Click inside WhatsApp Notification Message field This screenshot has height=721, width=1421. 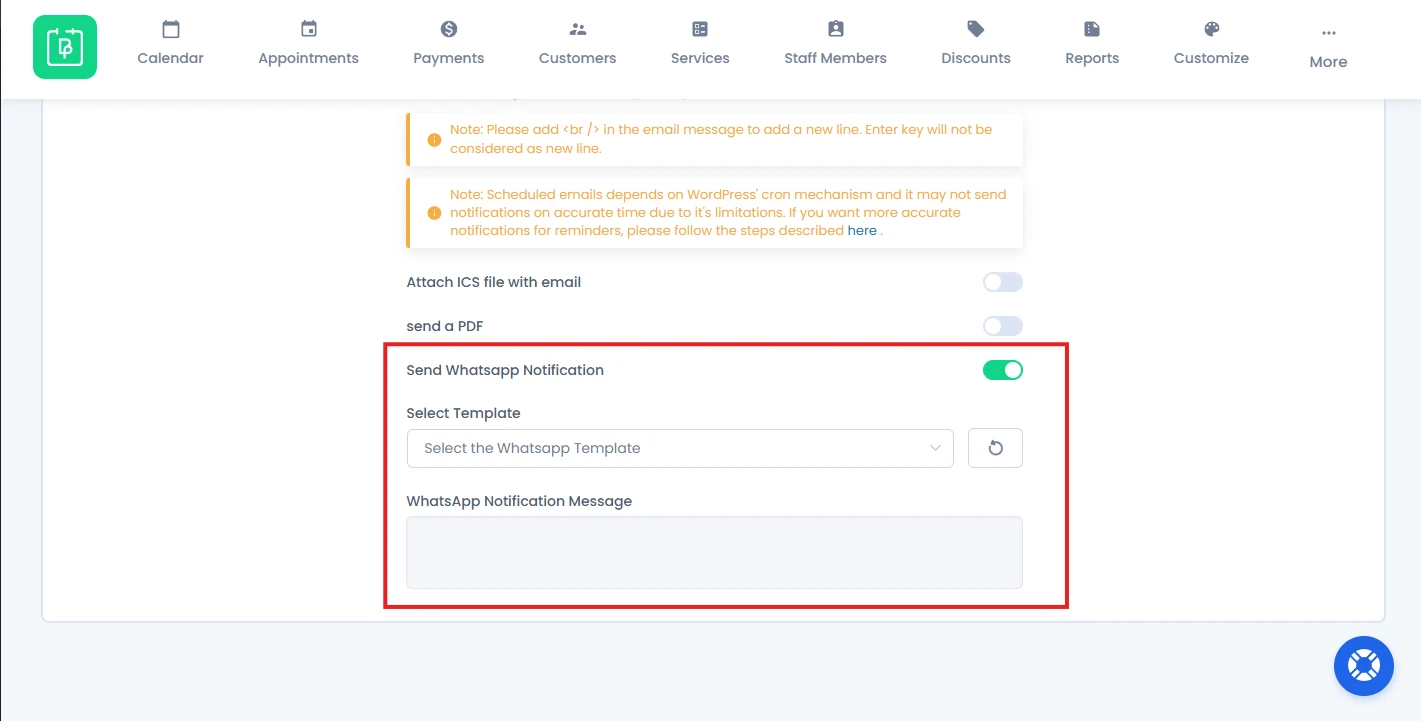point(714,552)
